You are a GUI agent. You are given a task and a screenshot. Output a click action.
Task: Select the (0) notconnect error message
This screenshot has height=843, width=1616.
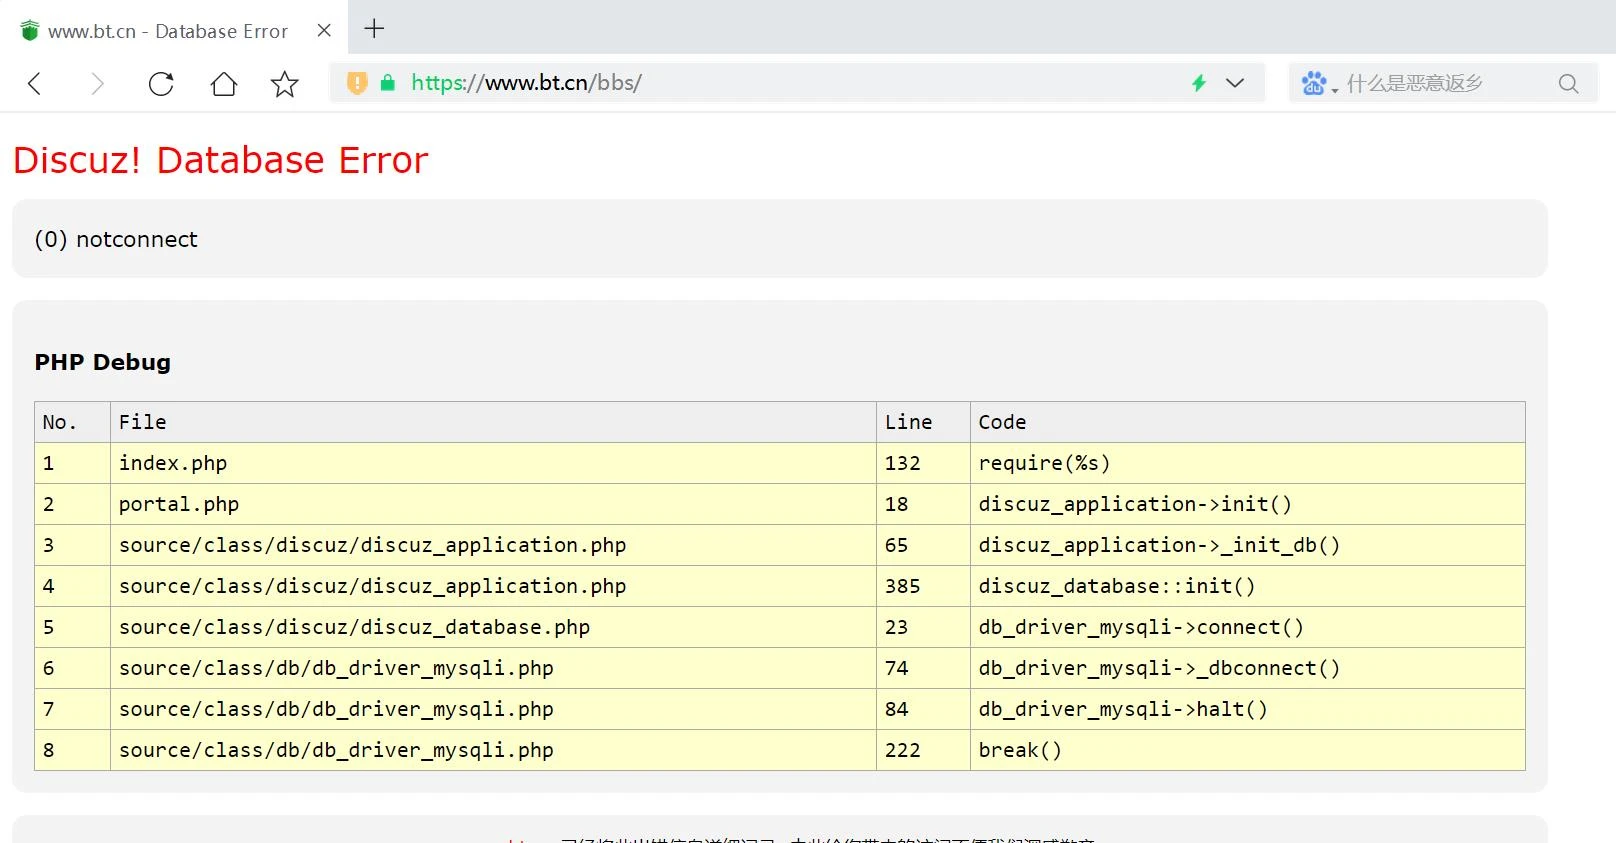(x=116, y=239)
